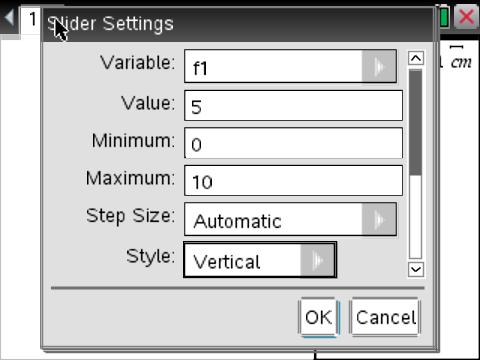Click the battery status icon

coord(444,17)
